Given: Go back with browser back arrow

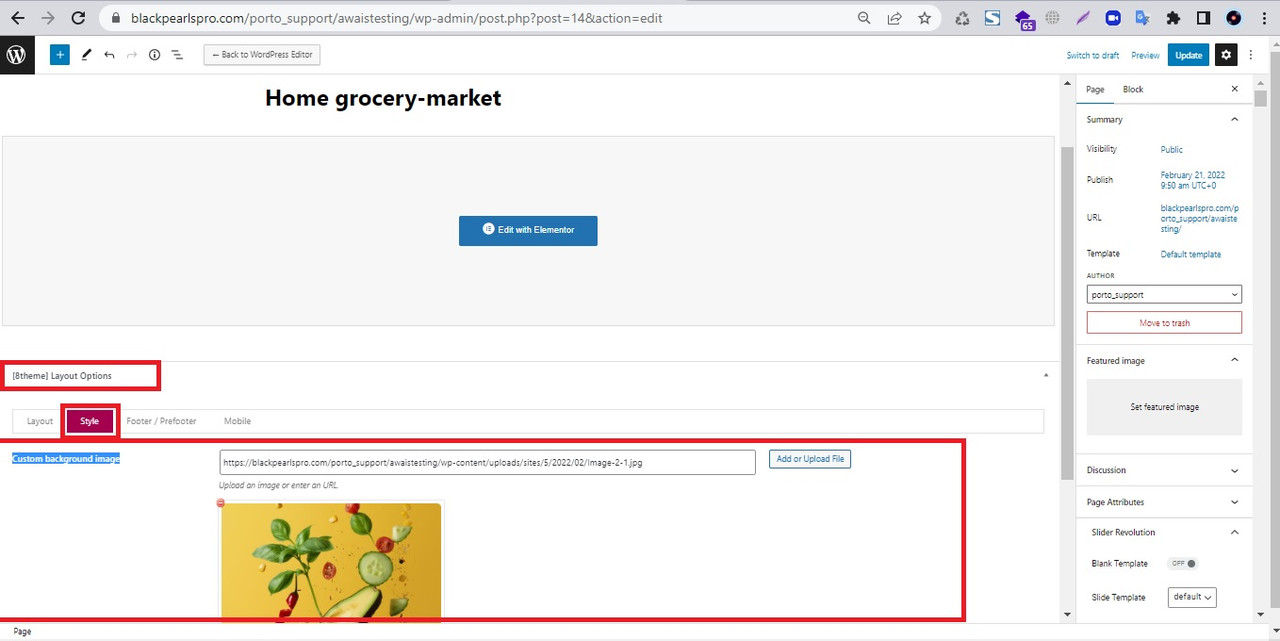Looking at the screenshot, I should (18, 18).
